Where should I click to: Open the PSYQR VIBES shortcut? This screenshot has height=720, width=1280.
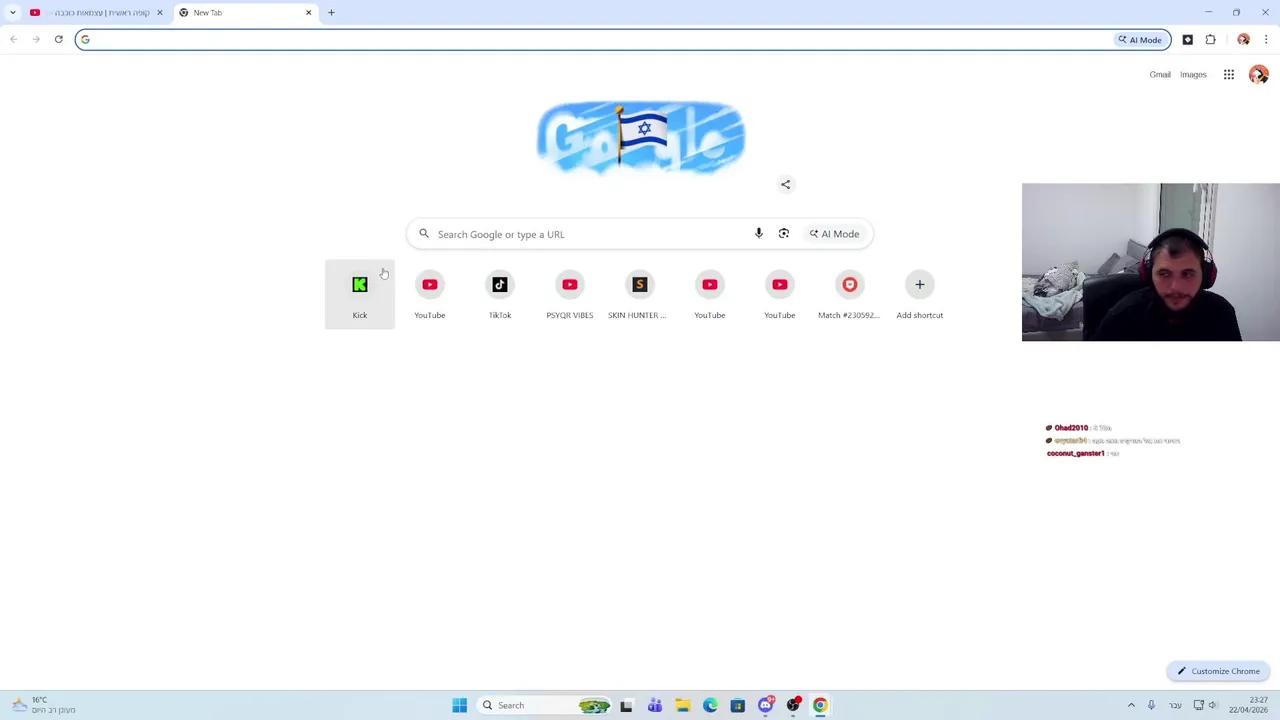pyautogui.click(x=570, y=294)
